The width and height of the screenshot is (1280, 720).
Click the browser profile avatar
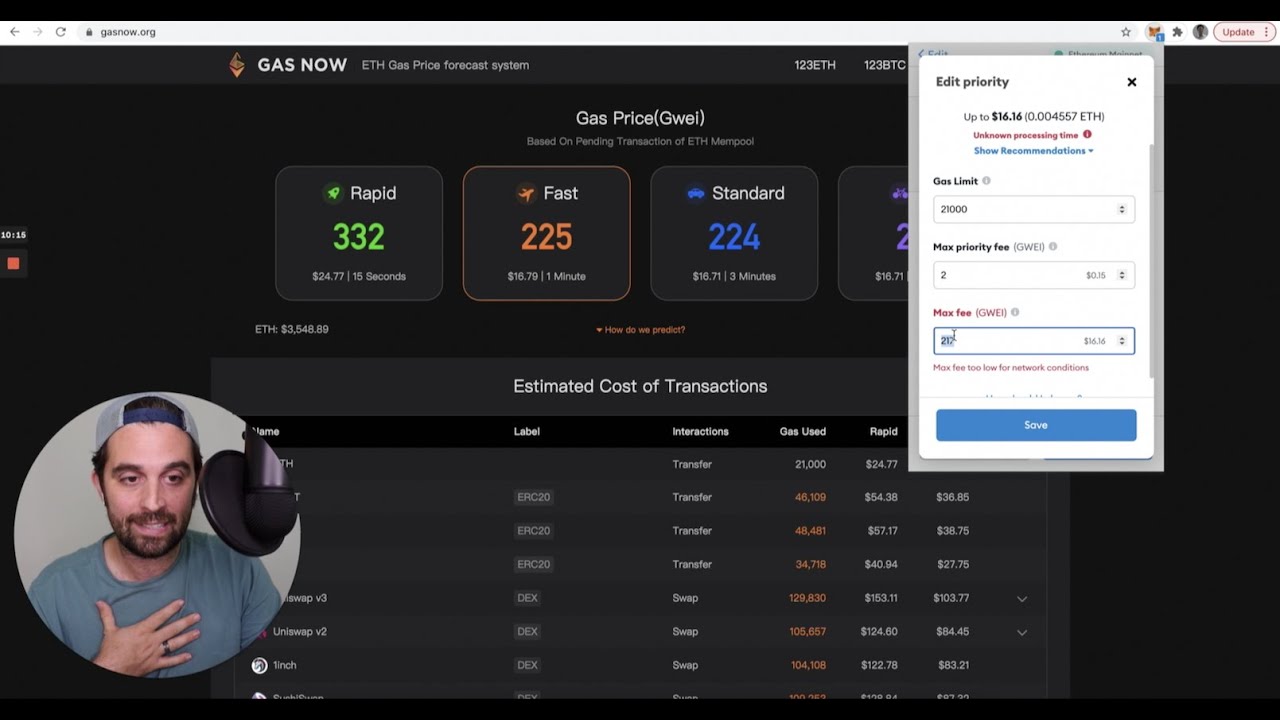click(x=1199, y=31)
